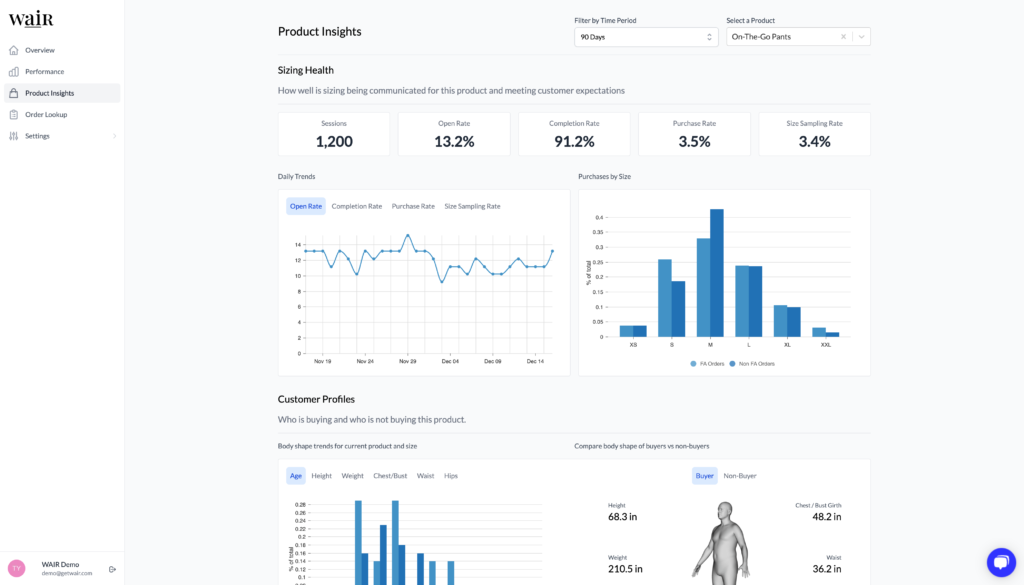Click the Performance bar chart icon
The width and height of the screenshot is (1024, 585).
tap(14, 72)
